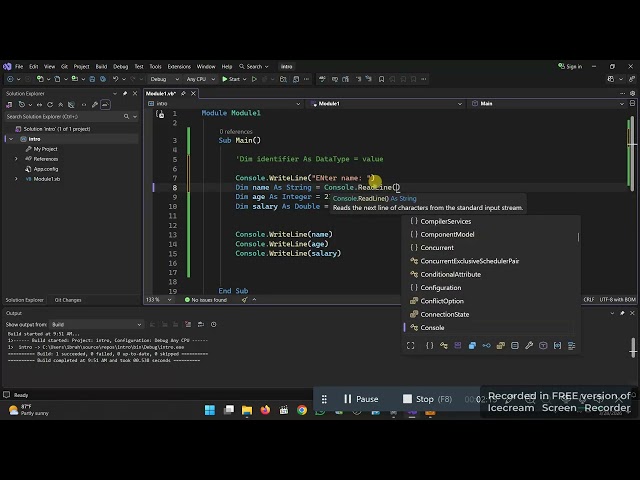Select ConnectionState in the completion list
This screenshot has width=640, height=480.
[x=489, y=314]
